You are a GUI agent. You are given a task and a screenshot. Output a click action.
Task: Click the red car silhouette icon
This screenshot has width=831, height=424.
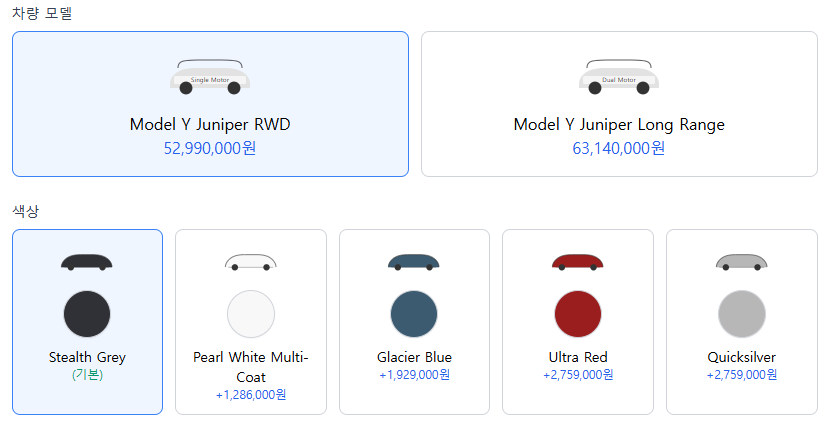(x=578, y=262)
